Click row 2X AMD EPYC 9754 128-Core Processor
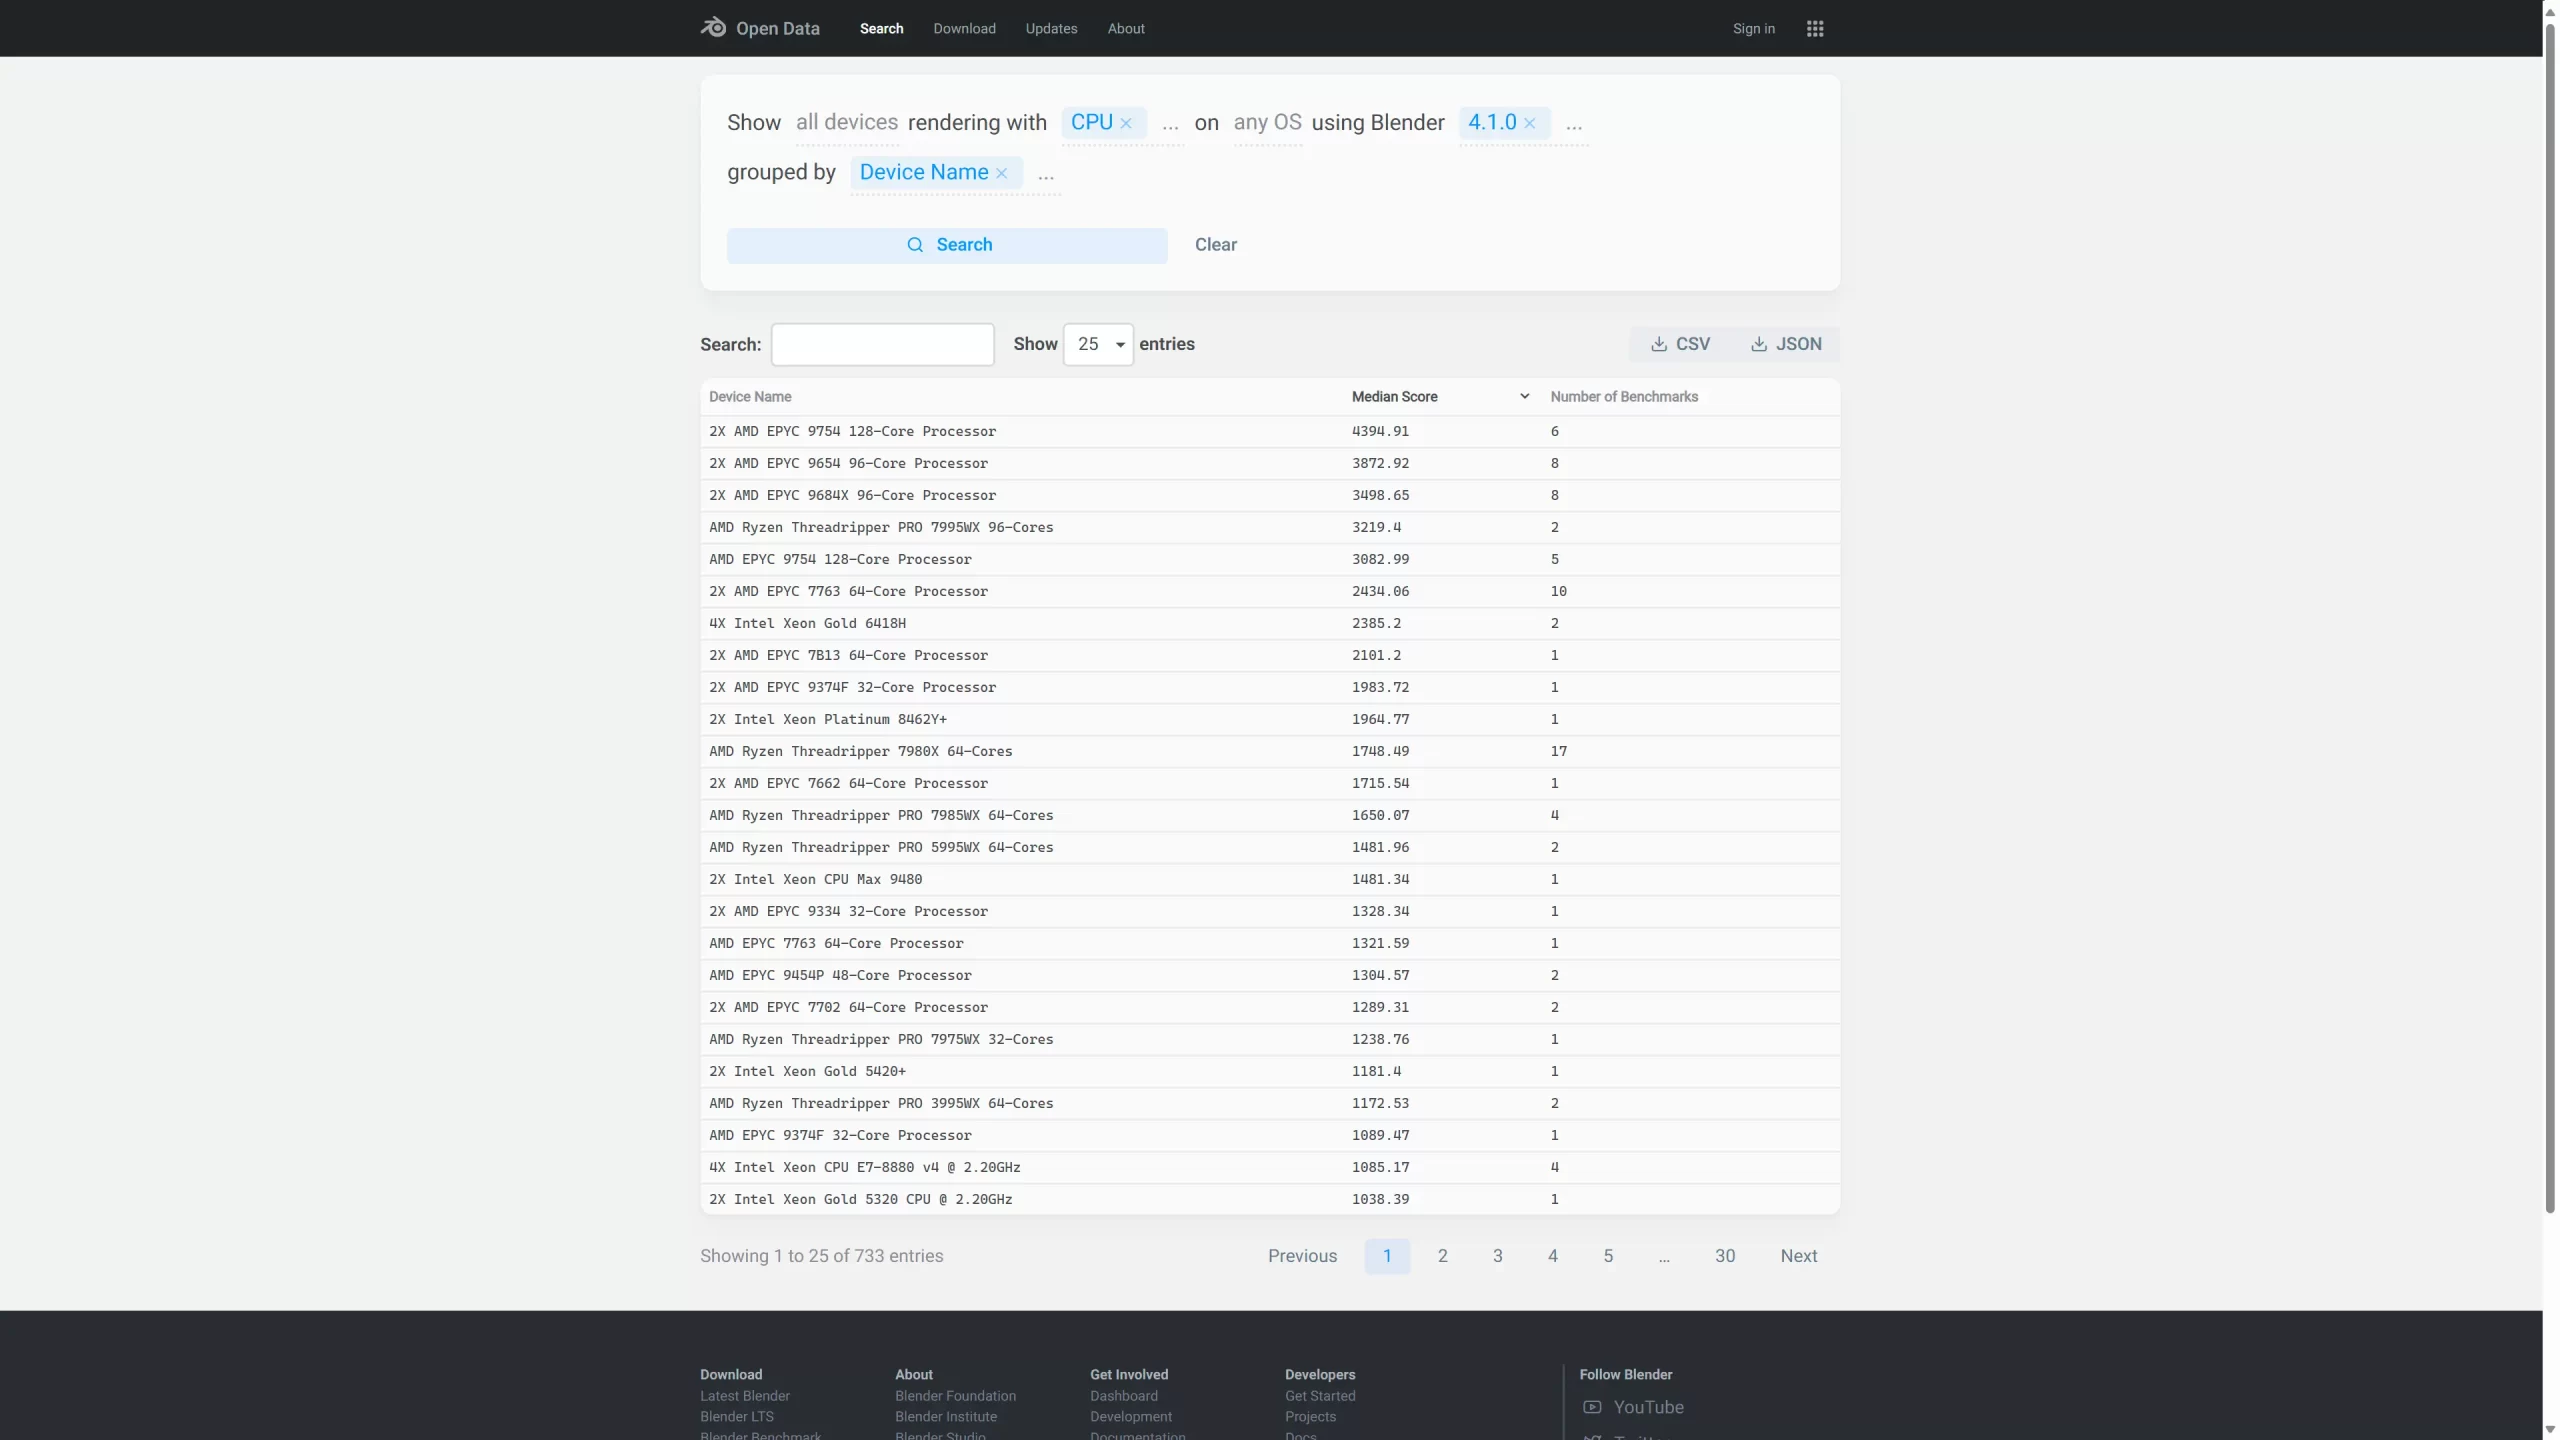 point(1269,432)
